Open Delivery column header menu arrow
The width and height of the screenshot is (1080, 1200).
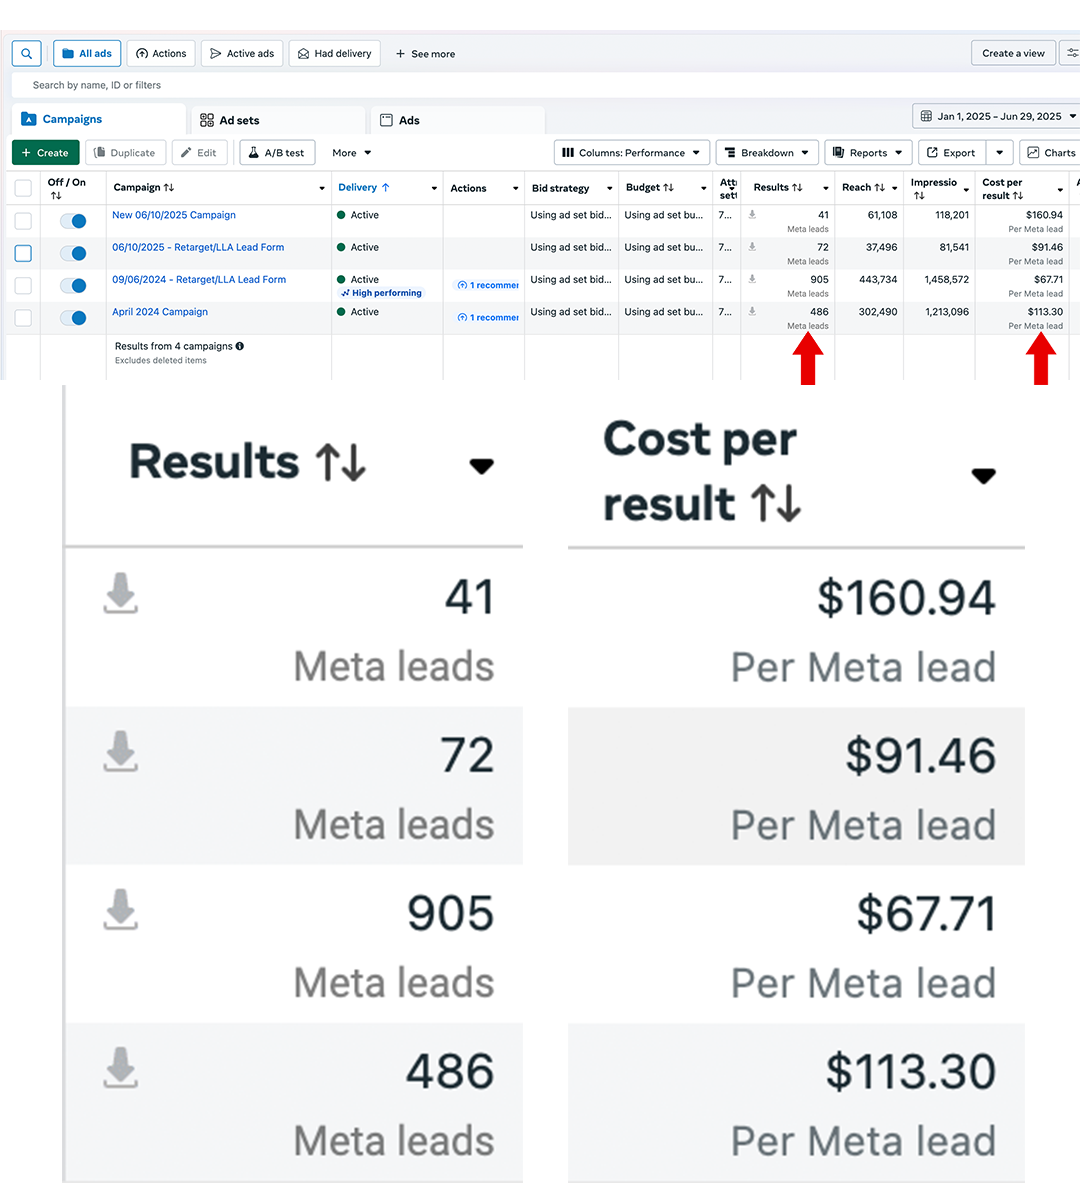(434, 188)
